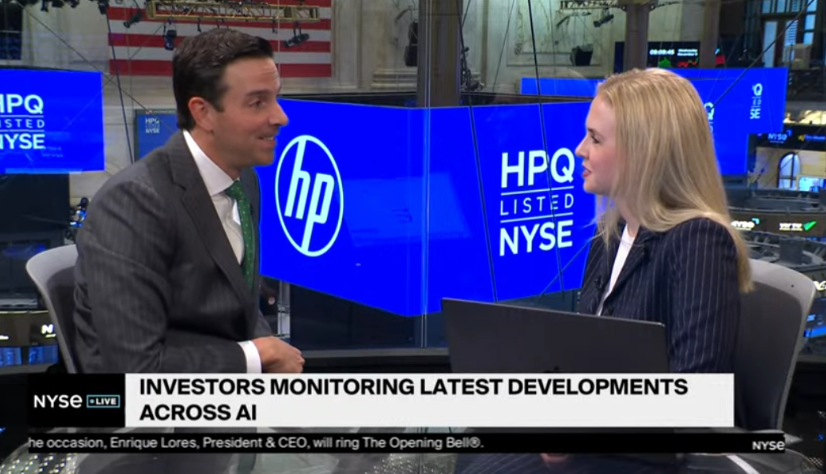
Task: Click the headline about AI developments
Action: tap(412, 399)
